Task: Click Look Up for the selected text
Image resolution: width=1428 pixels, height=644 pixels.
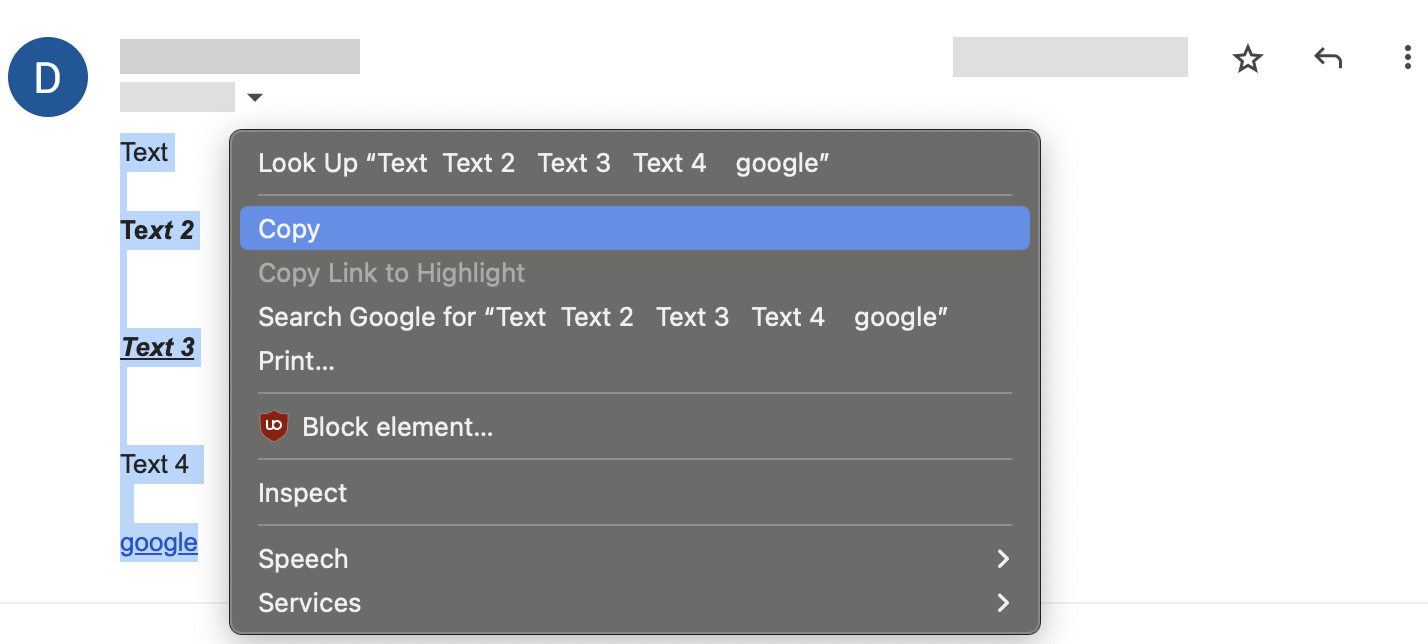Action: point(342,162)
